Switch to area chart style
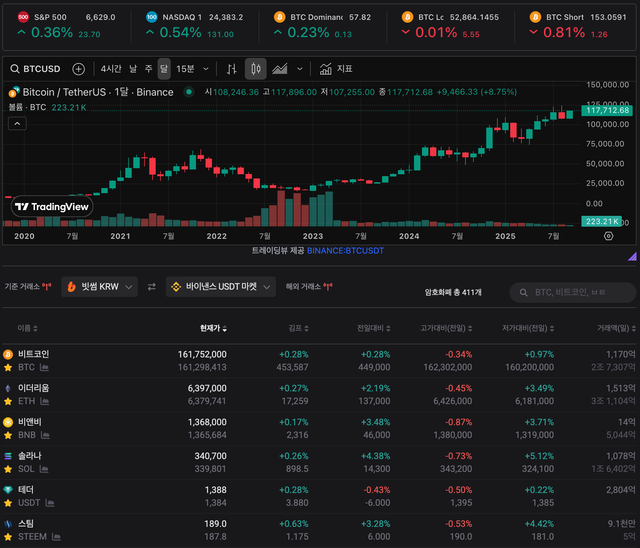 (x=280, y=69)
